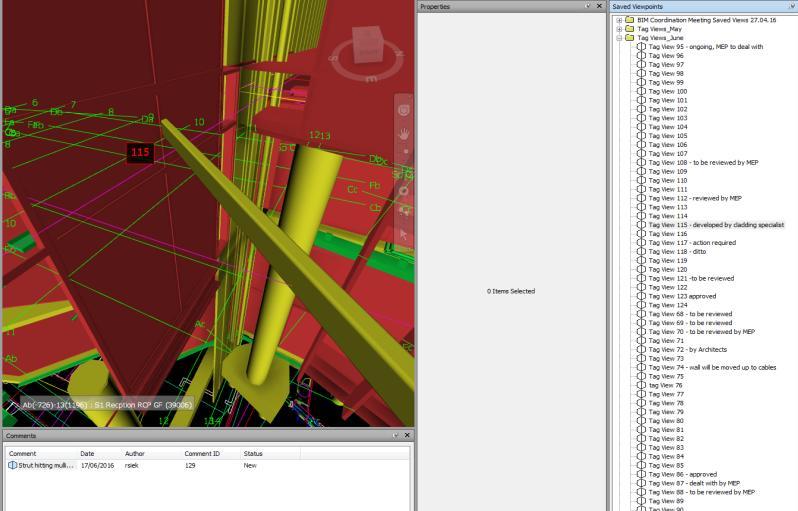Toggle auto-hide pin on Comments panel
This screenshot has height=511, width=798.
tap(395, 435)
